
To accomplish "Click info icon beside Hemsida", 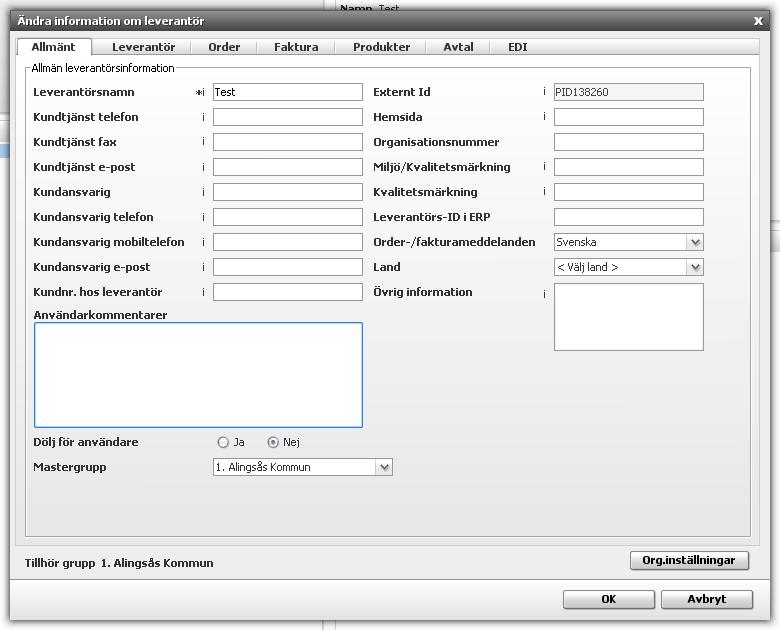I will 544,116.
